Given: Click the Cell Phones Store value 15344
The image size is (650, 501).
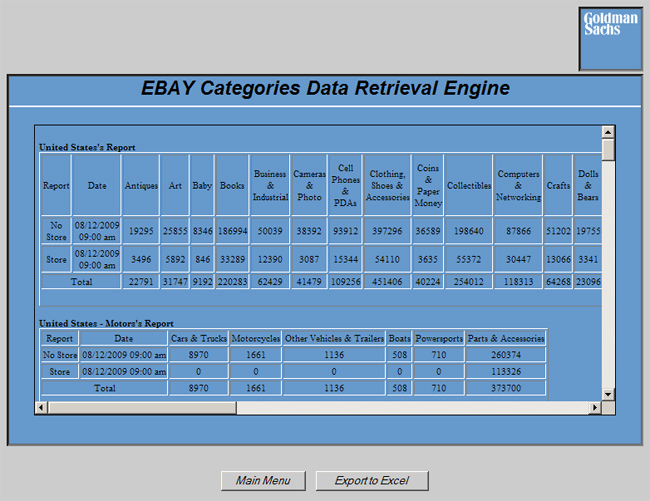Looking at the screenshot, I should [345, 259].
